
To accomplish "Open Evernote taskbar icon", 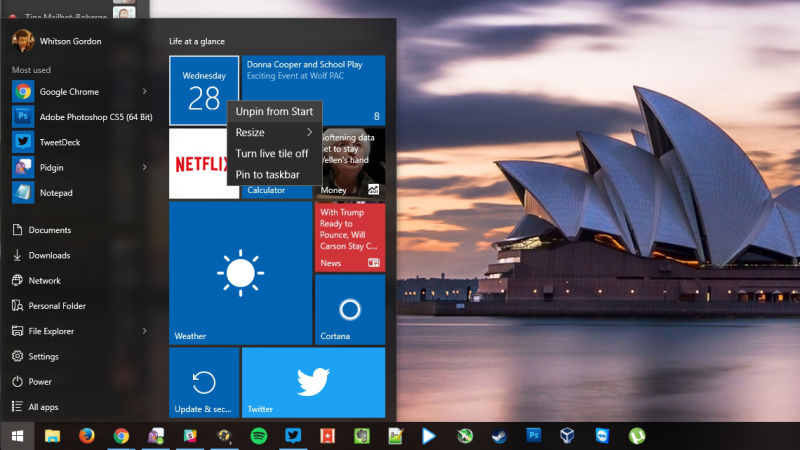I will 362,436.
